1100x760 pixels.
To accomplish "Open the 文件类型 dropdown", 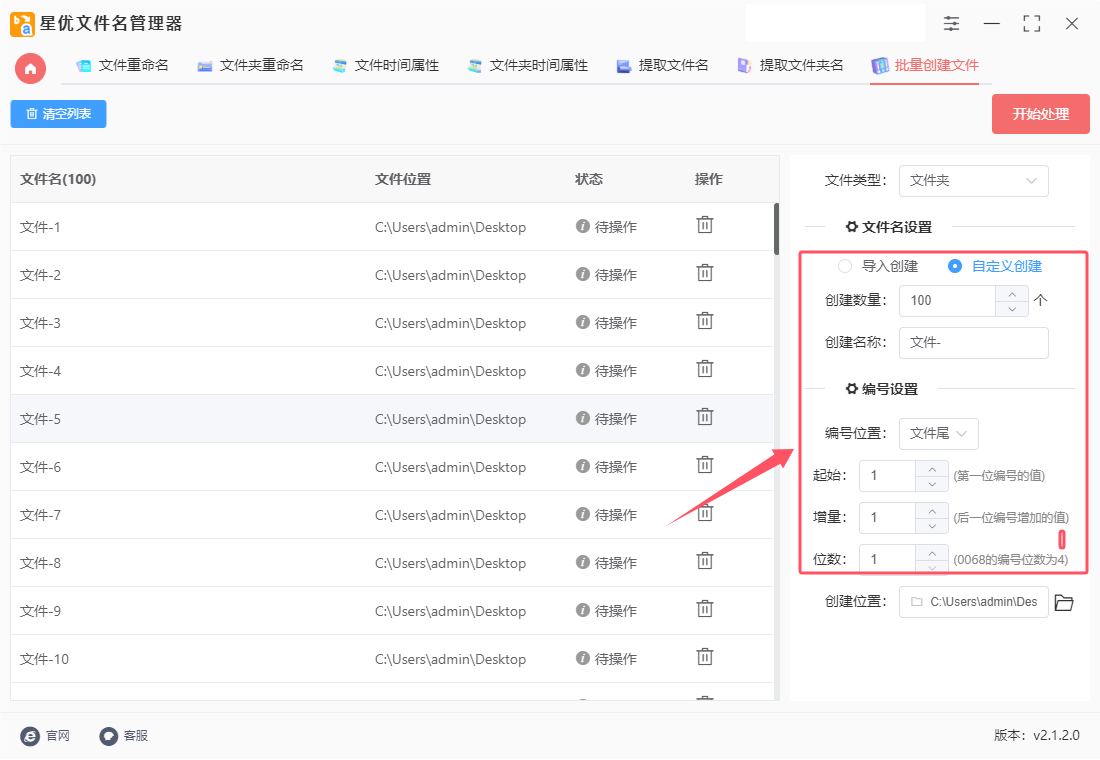I will 973,181.
